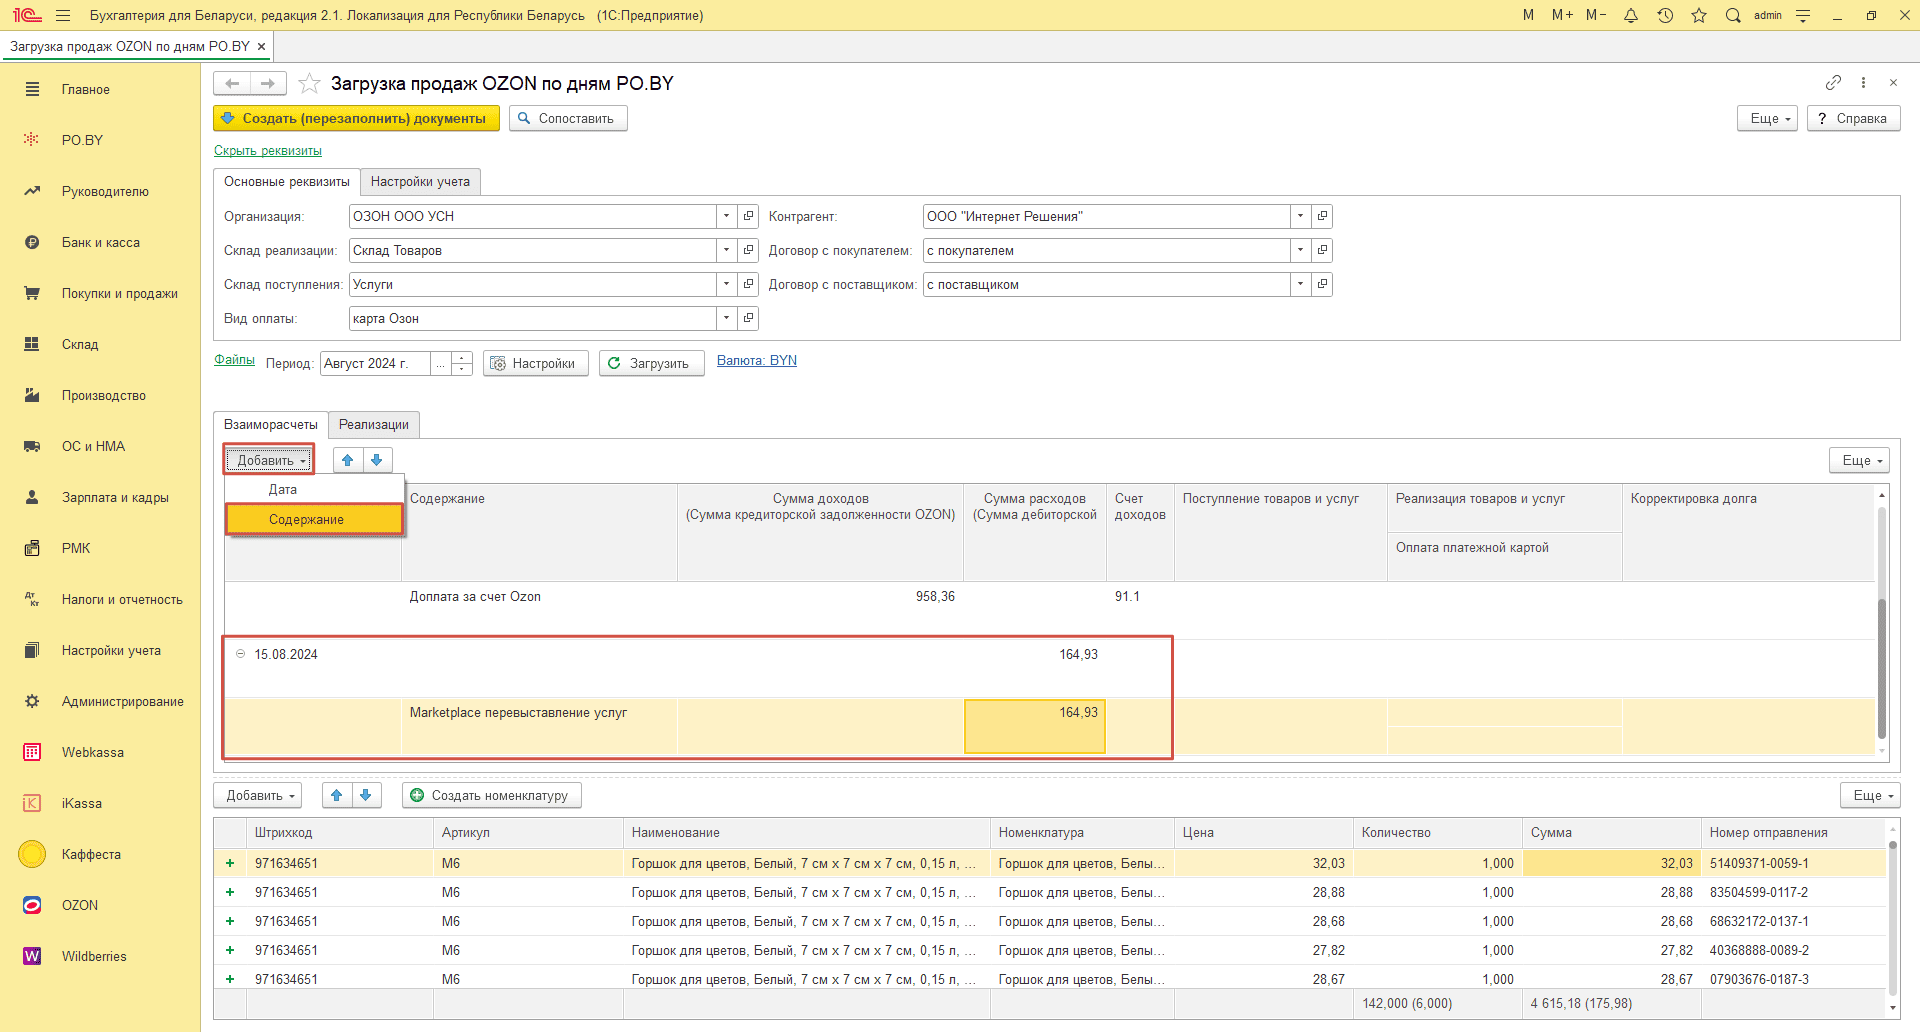This screenshot has width=1920, height=1032.
Task: Click the Создать номенклатуру button
Action: point(491,795)
